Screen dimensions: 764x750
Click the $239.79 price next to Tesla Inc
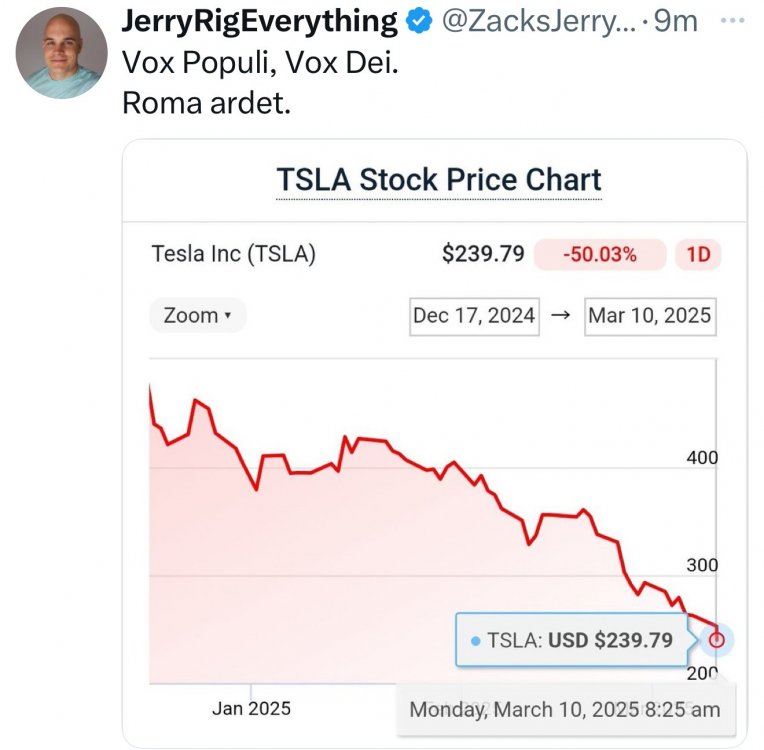click(483, 254)
